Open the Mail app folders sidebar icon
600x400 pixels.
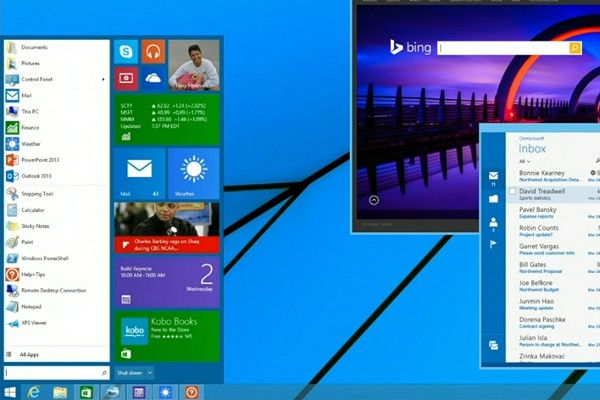(493, 199)
